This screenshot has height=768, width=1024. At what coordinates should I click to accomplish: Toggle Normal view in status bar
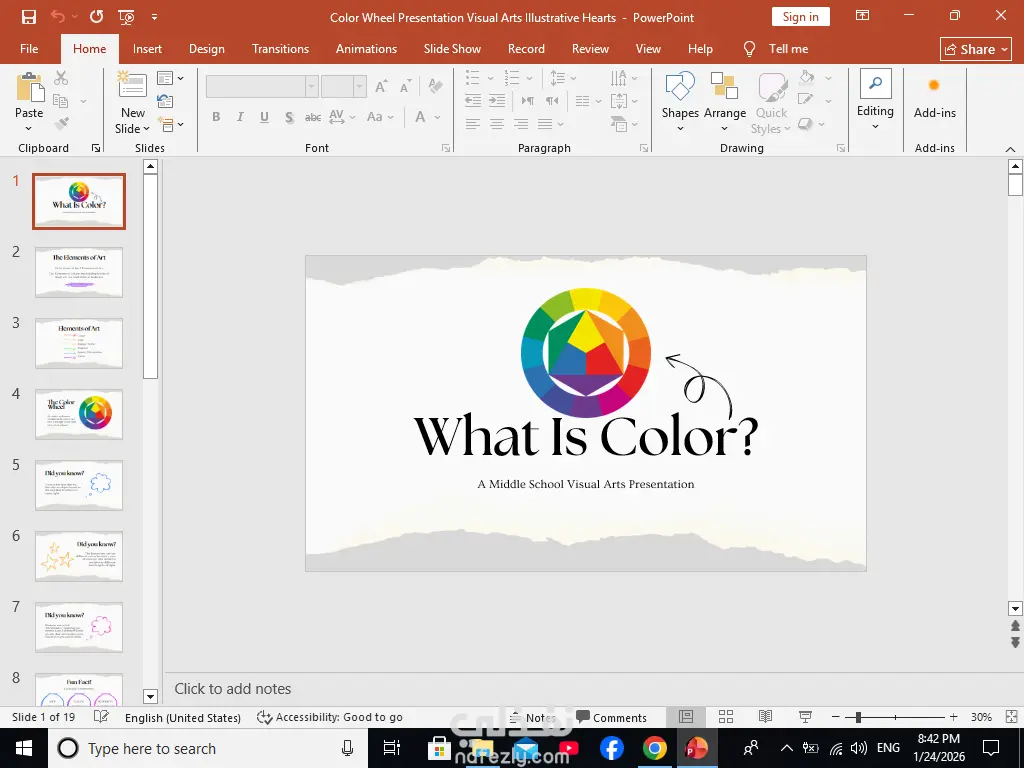[x=686, y=717]
